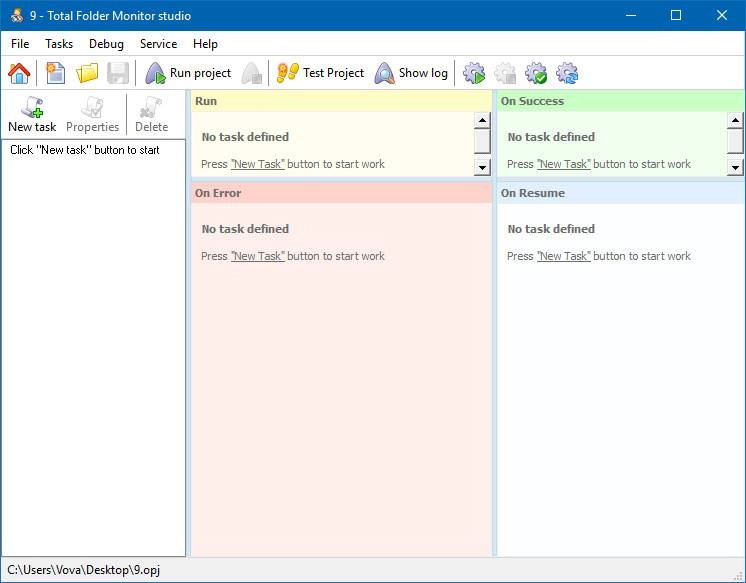Select the On Success green header

[x=621, y=101]
